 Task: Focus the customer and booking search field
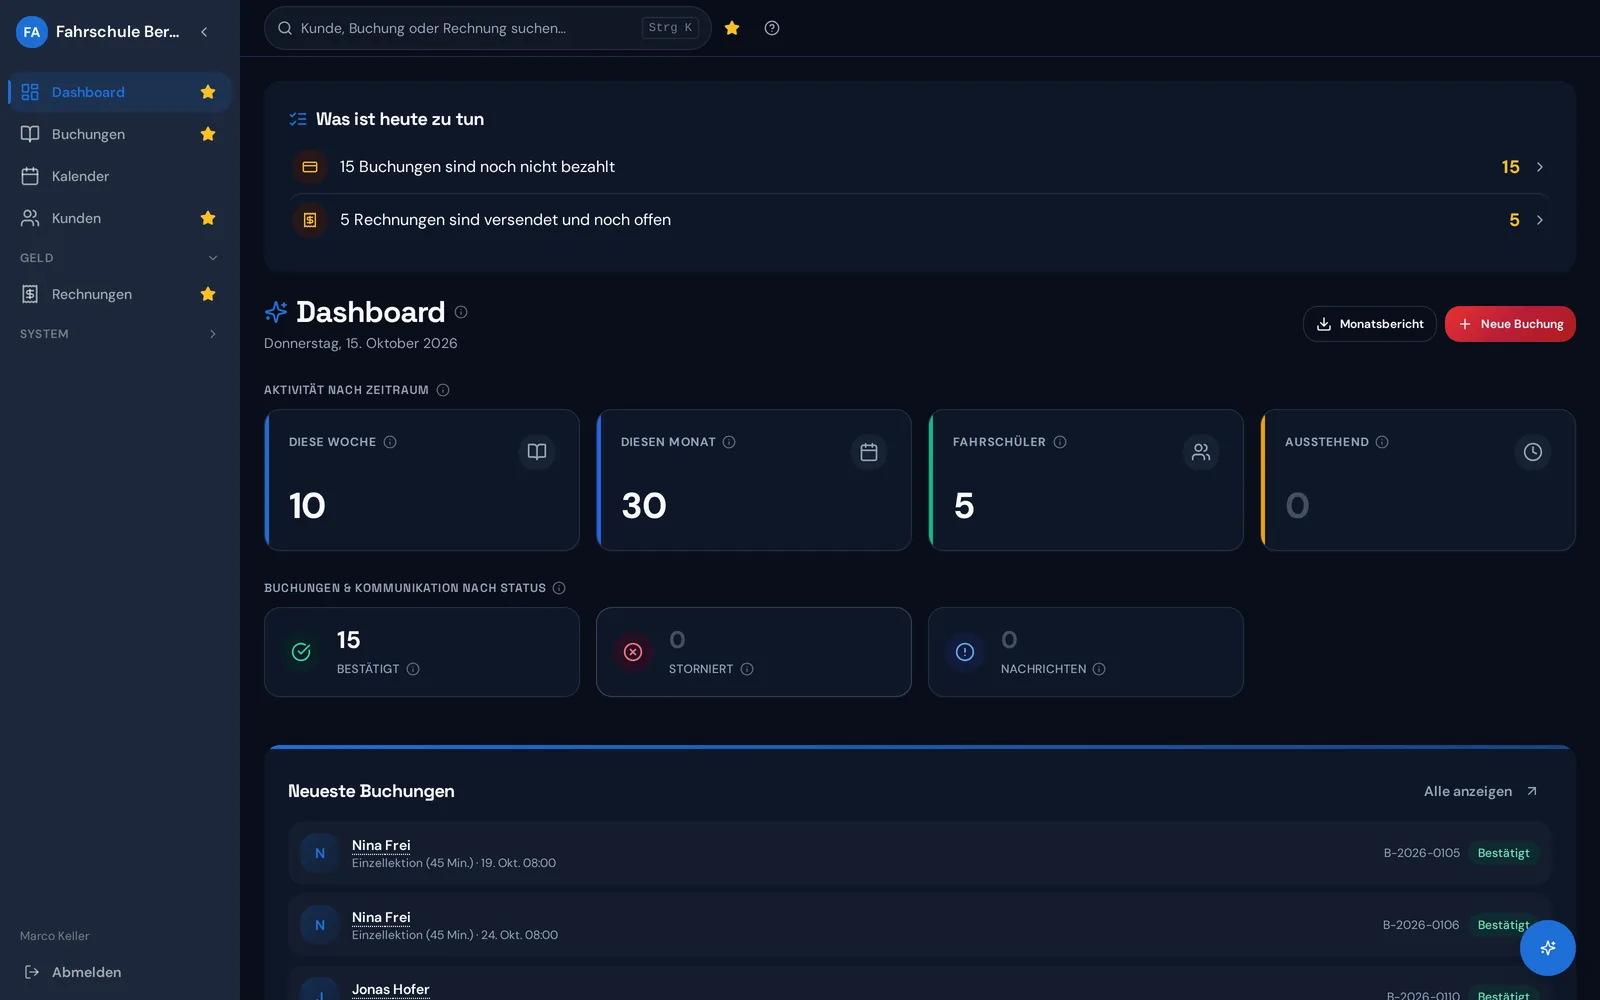[x=488, y=28]
